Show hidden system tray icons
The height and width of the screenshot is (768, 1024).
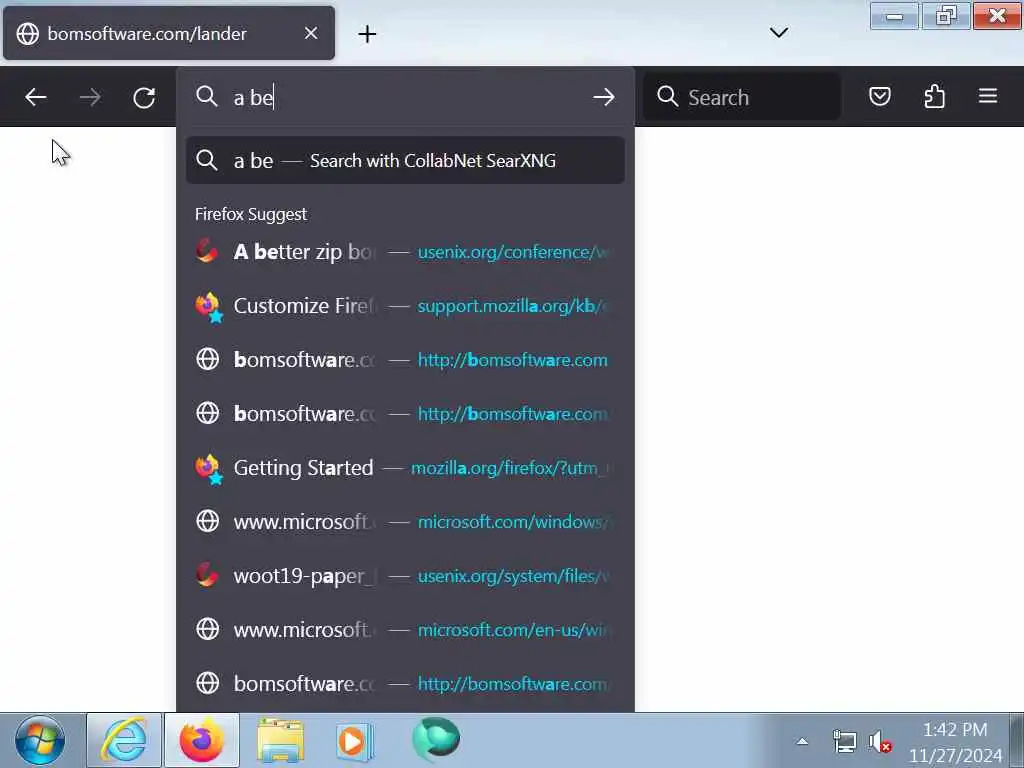tap(802, 742)
